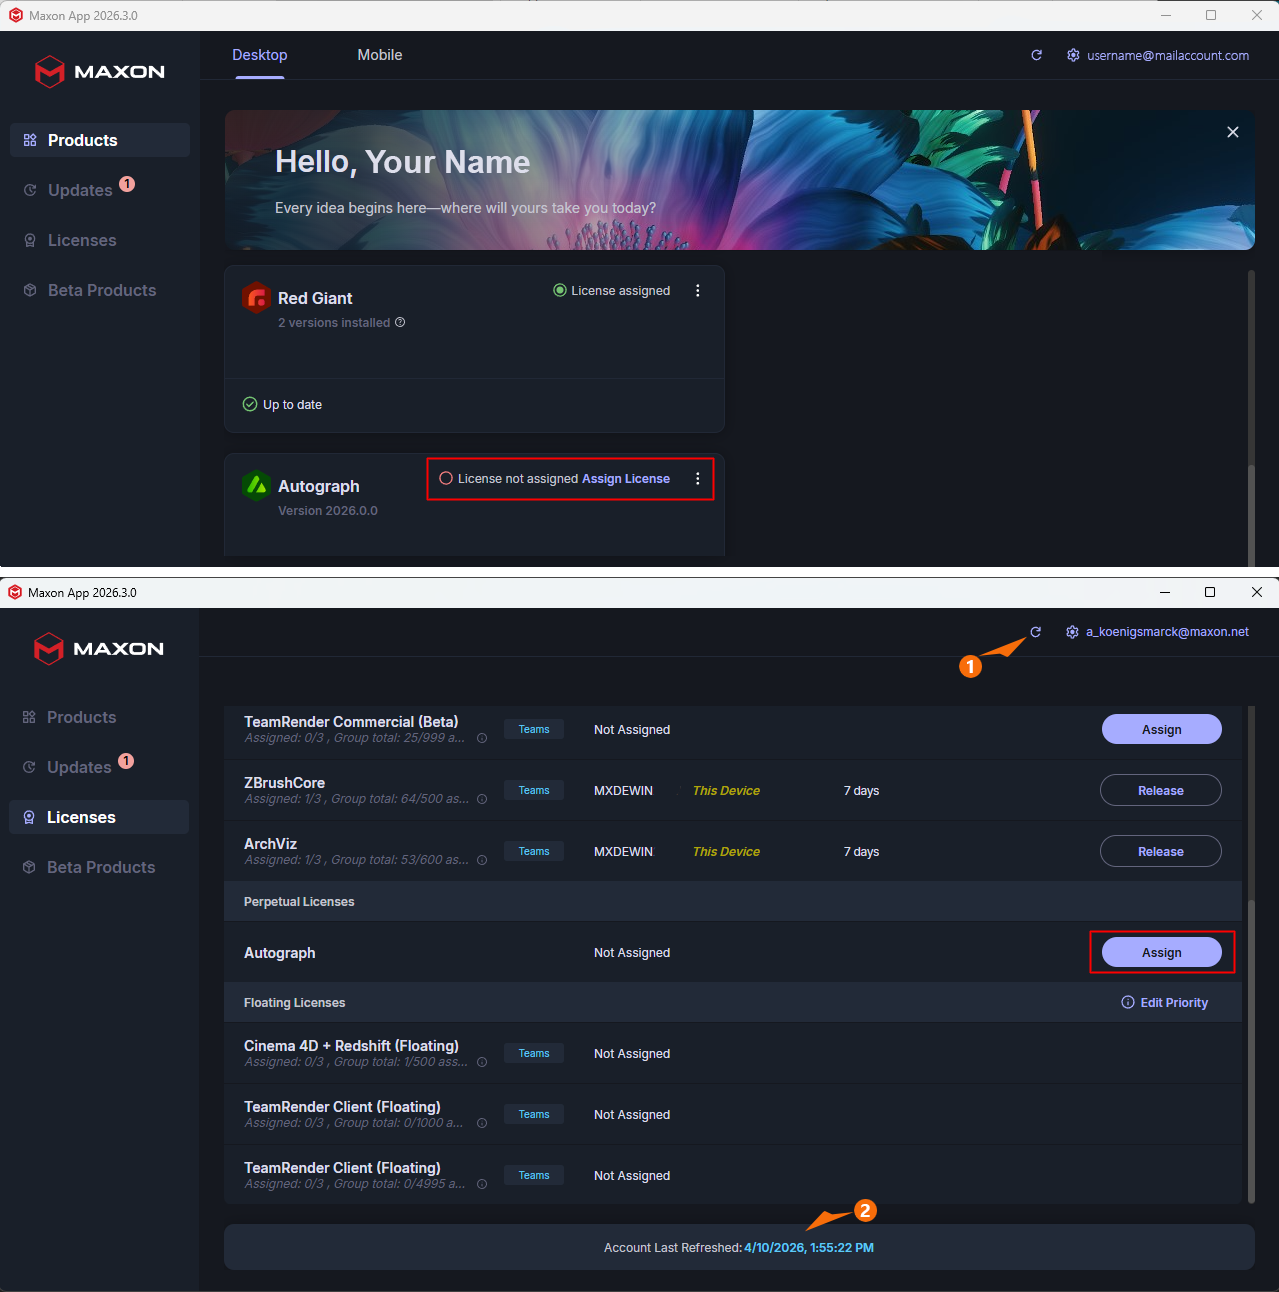This screenshot has width=1279, height=1292.
Task: Click Autograph Version 2026.0.0 text
Action: pyautogui.click(x=328, y=510)
